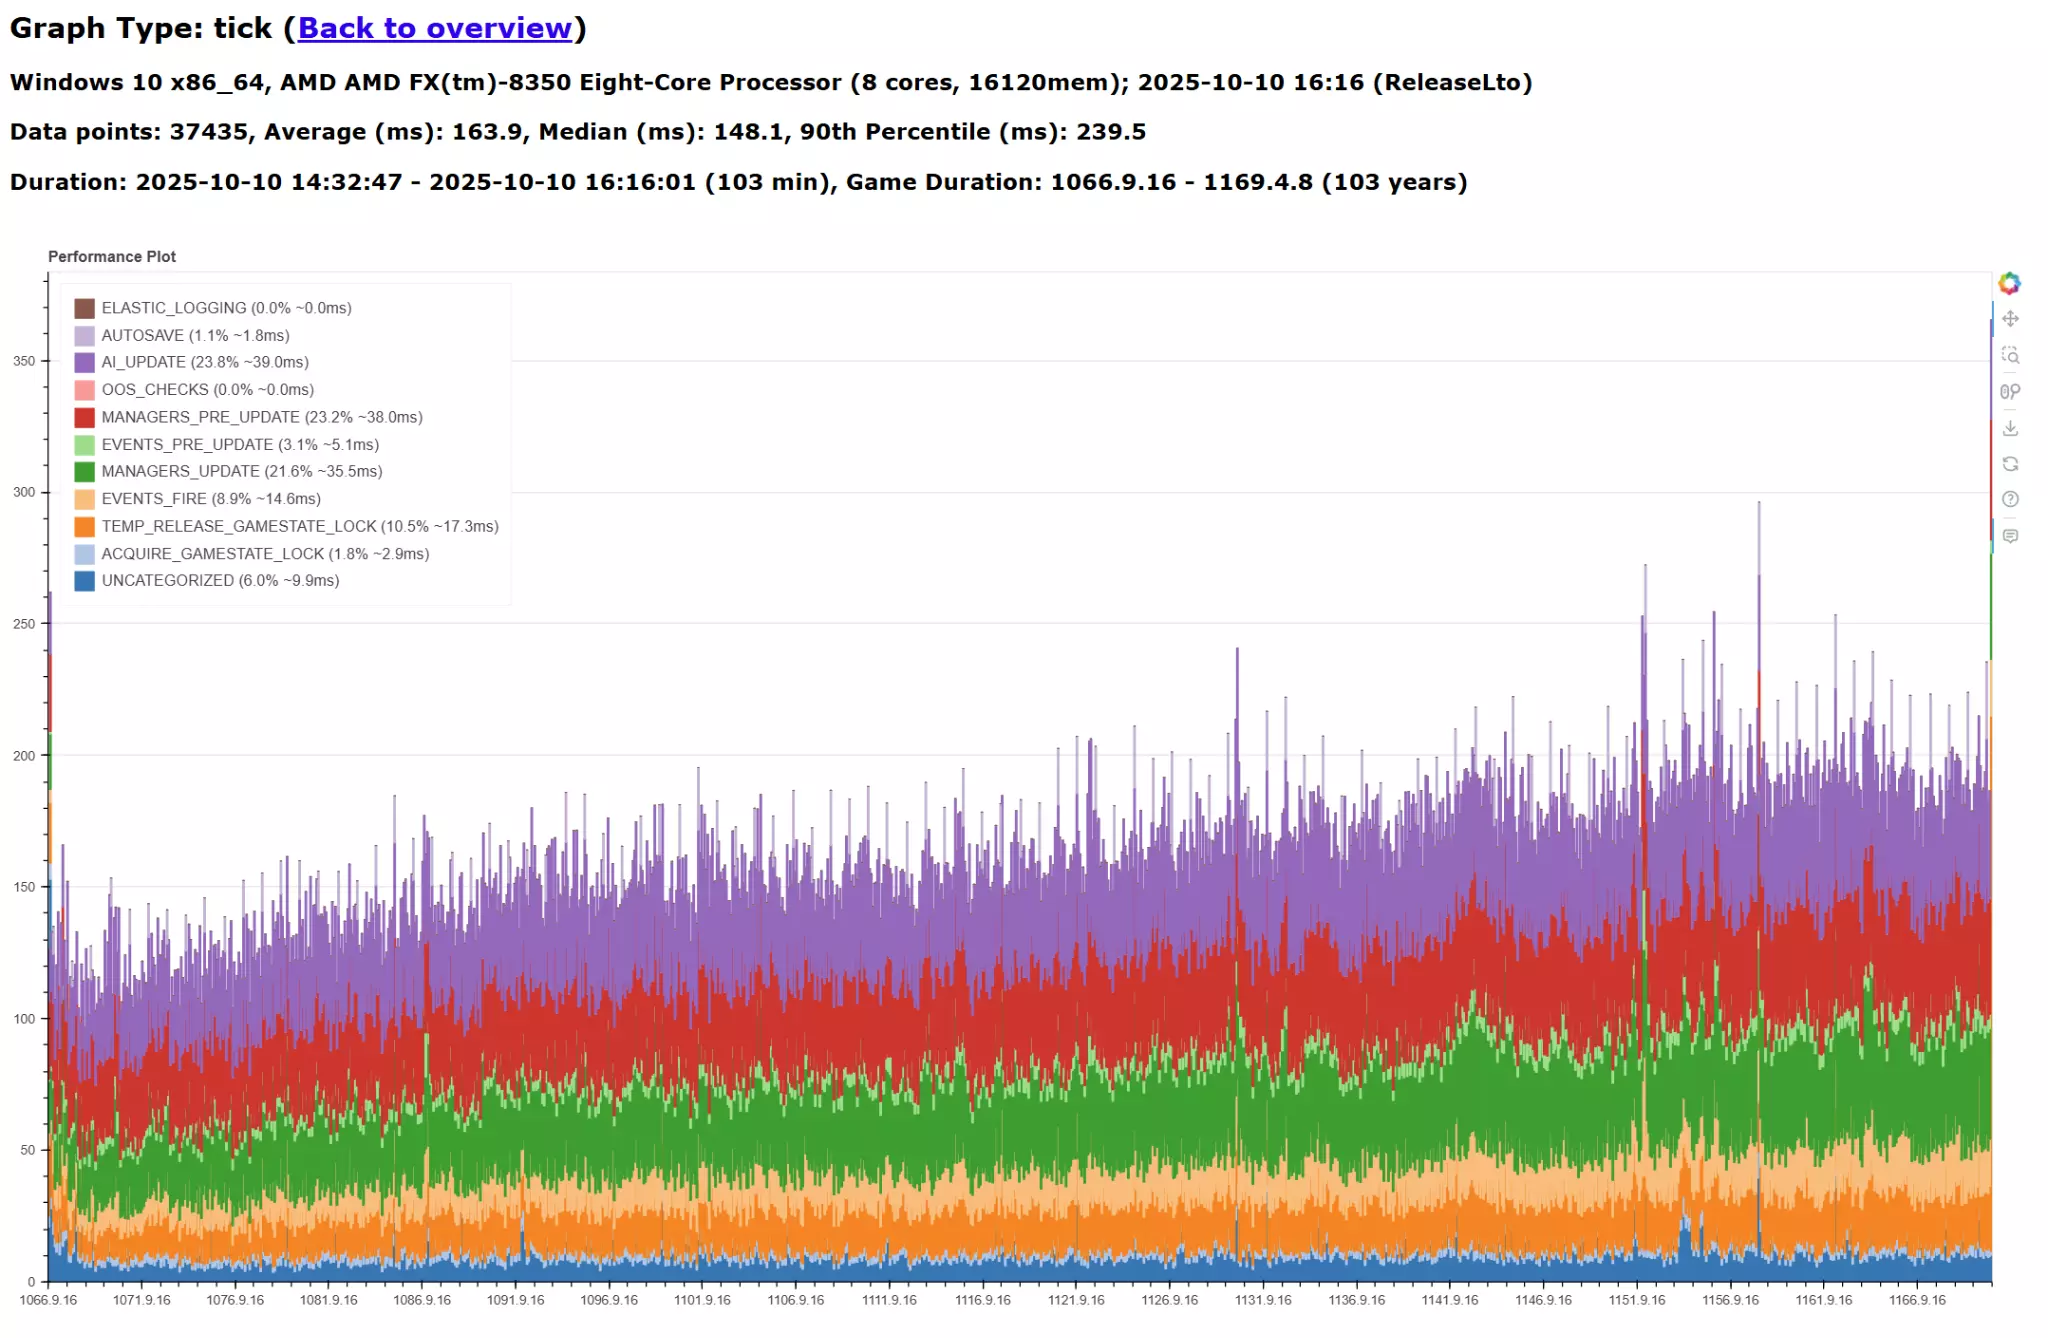Open the Bokeh help icon

pos(2010,499)
